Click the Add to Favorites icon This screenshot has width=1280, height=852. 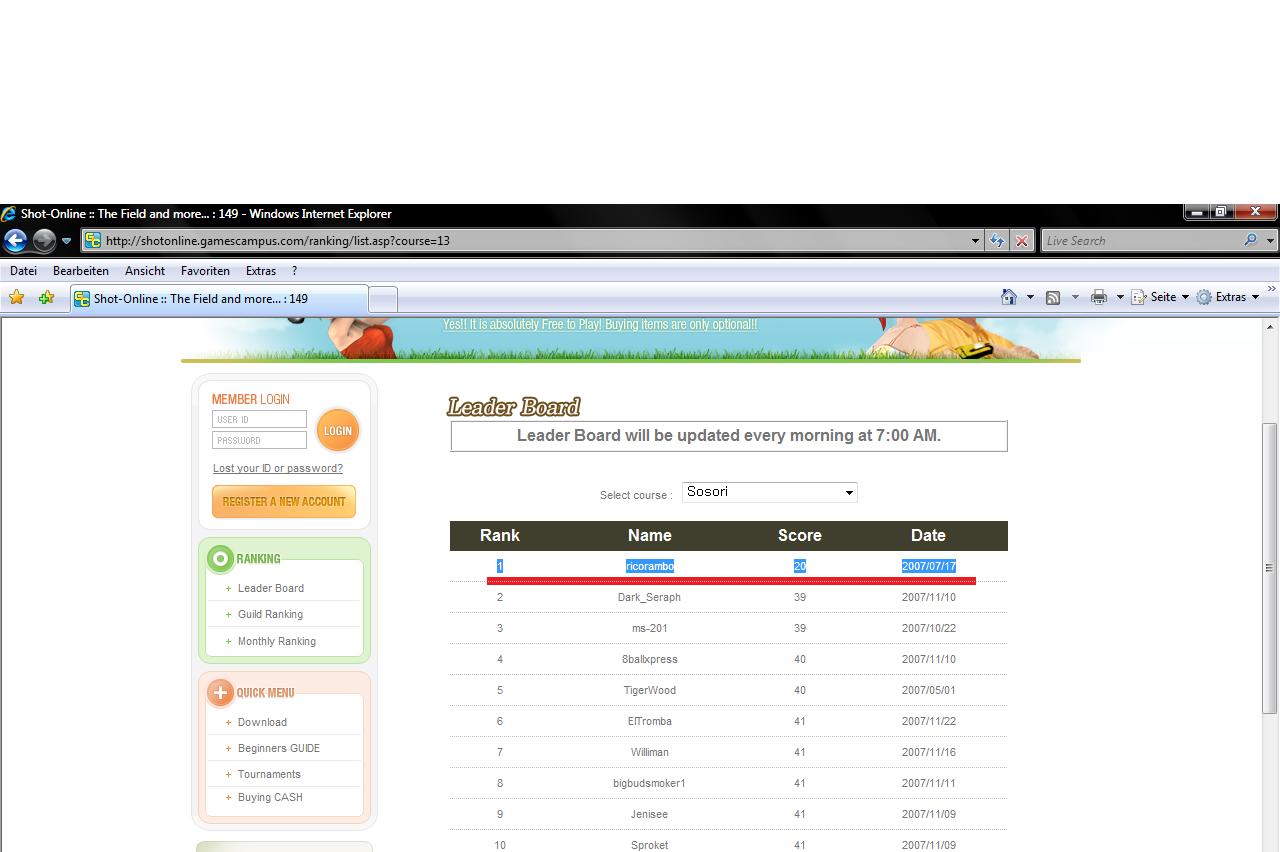tap(46, 298)
